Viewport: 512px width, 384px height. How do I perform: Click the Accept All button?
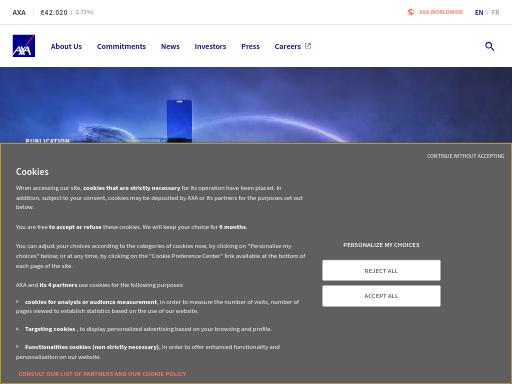pos(381,296)
